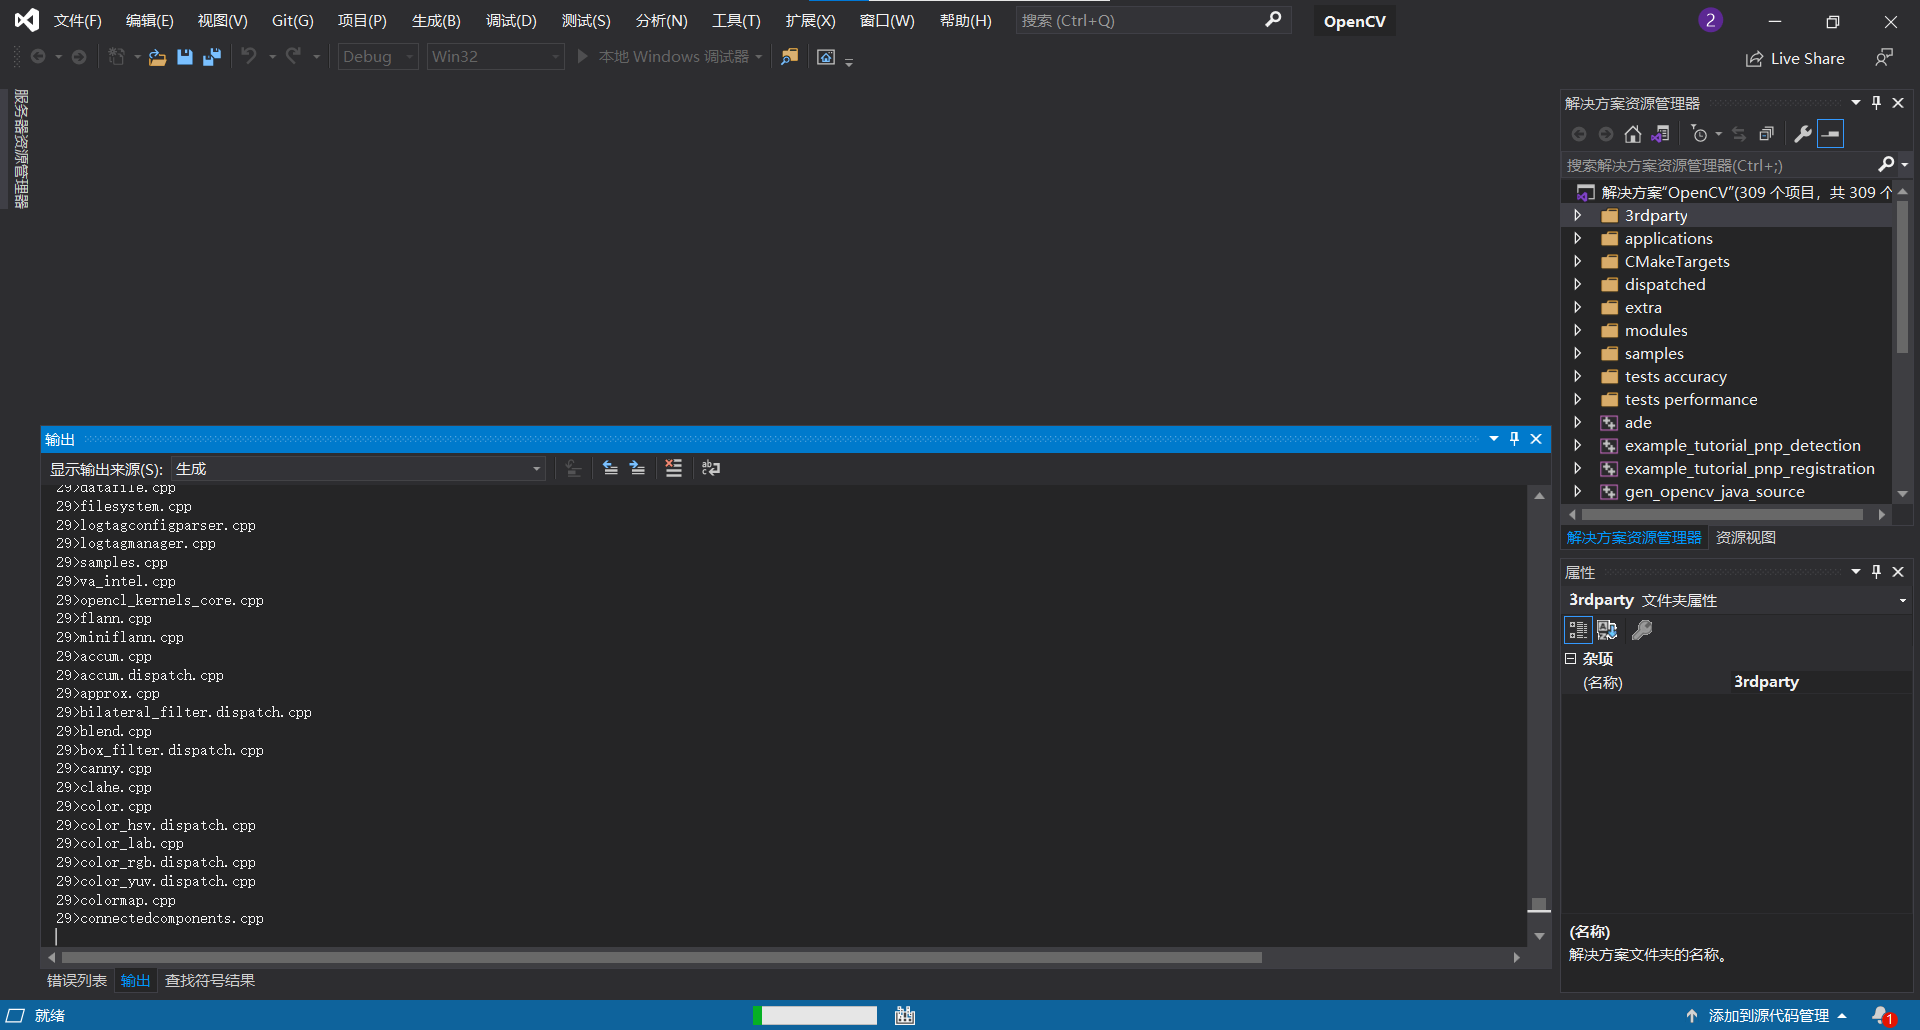
Task: Click the Property Pages wrench icon in Properties
Action: [x=1642, y=630]
